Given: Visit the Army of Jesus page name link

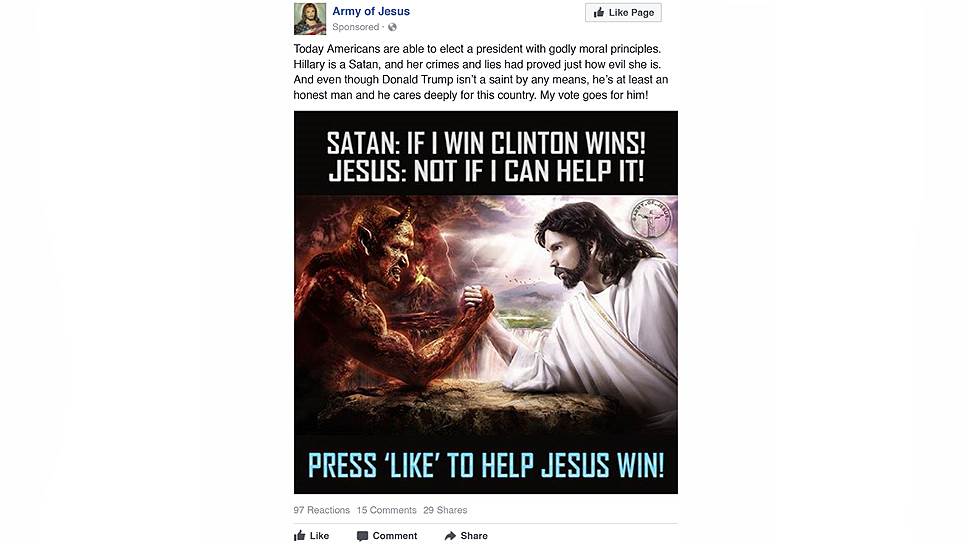Looking at the screenshot, I should point(370,11).
